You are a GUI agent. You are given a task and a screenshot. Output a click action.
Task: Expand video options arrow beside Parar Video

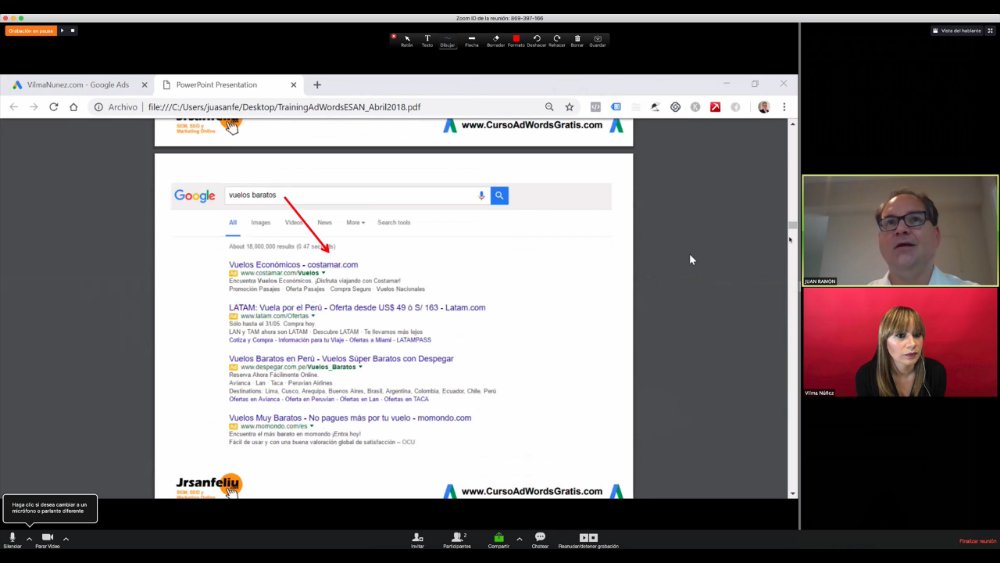click(66, 539)
